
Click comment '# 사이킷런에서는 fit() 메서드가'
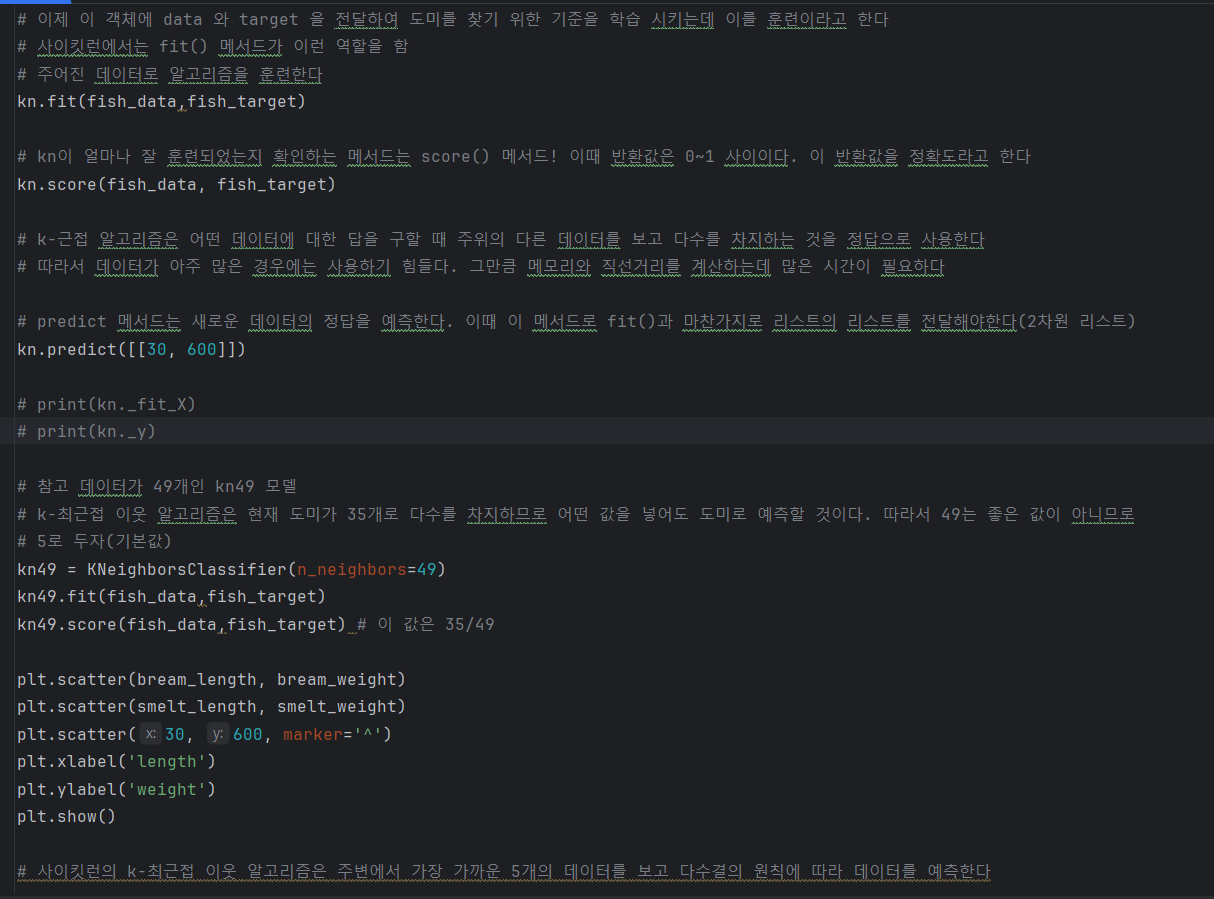(212, 46)
